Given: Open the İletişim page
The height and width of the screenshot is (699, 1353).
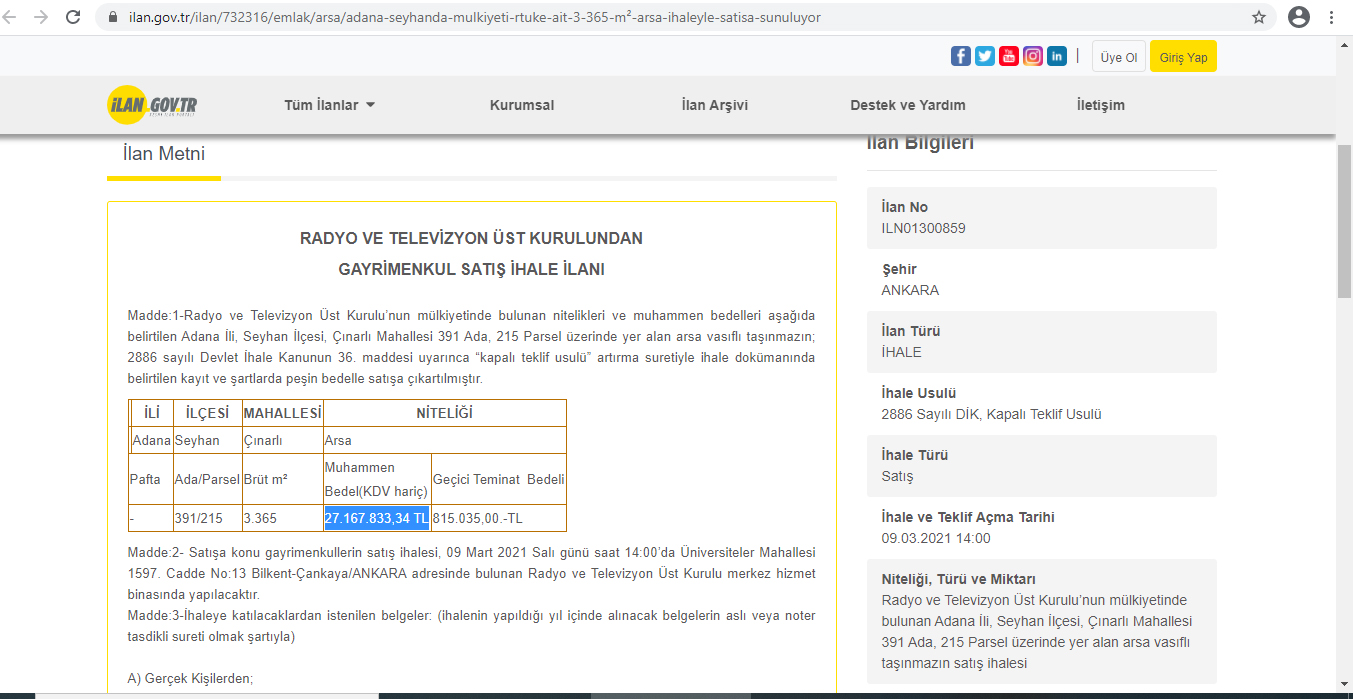Looking at the screenshot, I should tap(1100, 105).
